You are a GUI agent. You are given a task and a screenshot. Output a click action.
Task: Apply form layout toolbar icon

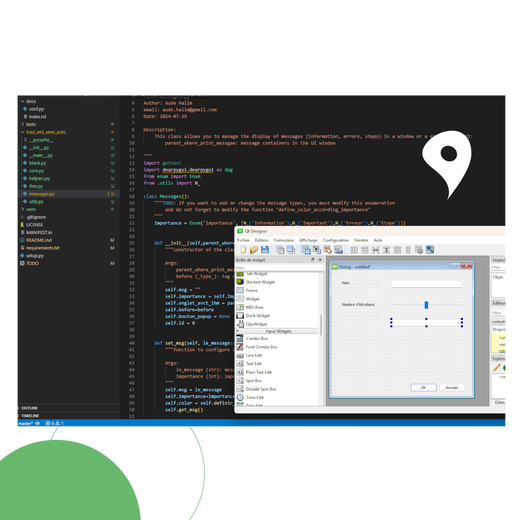(408, 250)
